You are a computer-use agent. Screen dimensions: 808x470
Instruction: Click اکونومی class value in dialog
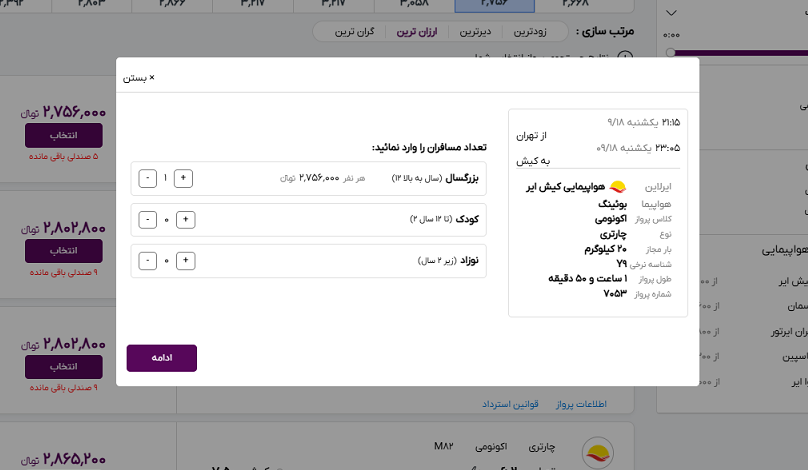(611, 219)
